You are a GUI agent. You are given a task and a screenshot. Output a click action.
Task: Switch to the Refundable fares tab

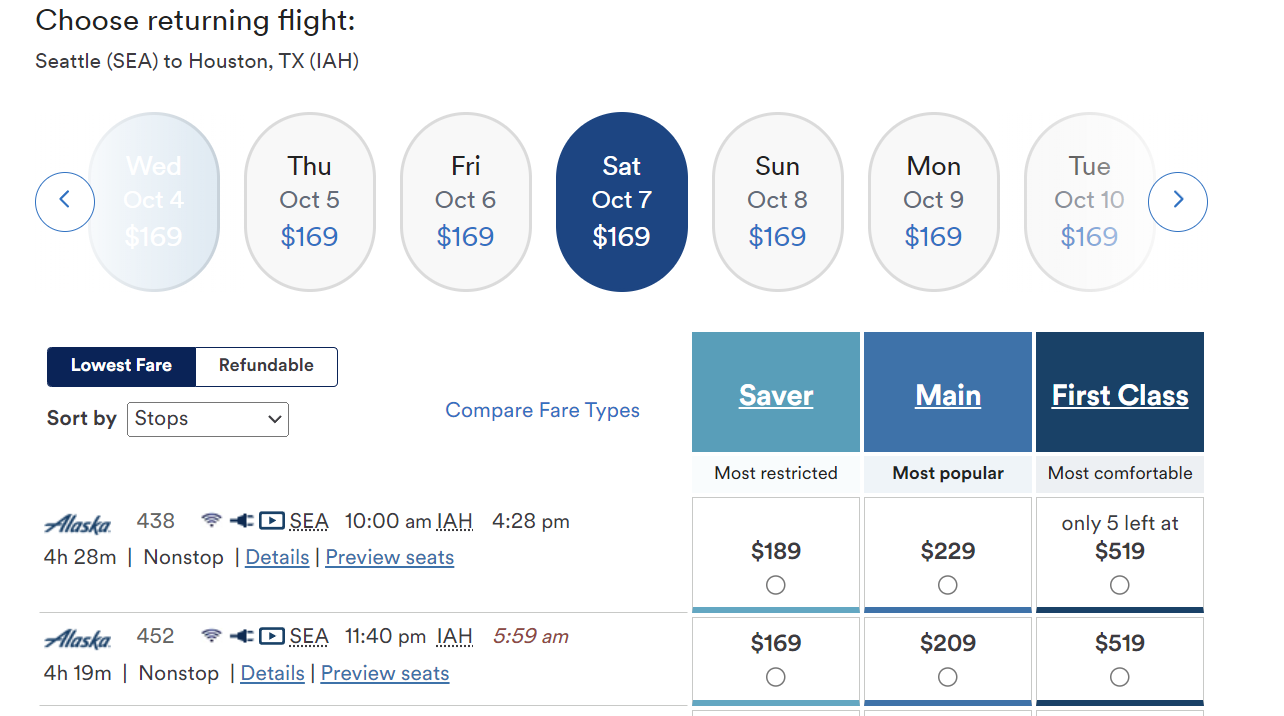(266, 366)
